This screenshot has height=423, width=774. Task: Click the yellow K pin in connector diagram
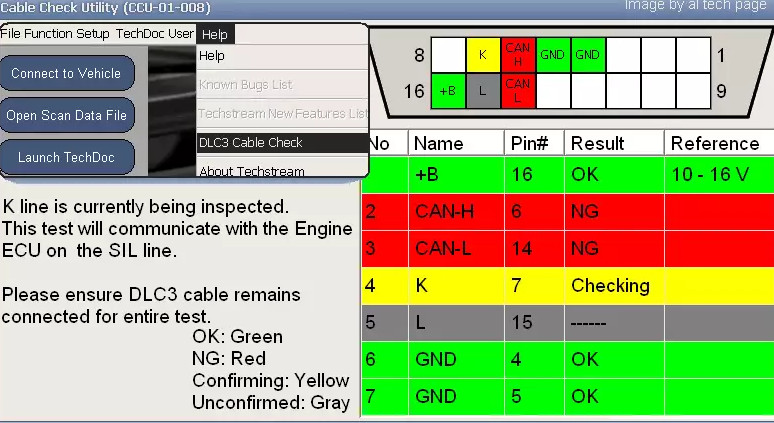pos(483,55)
